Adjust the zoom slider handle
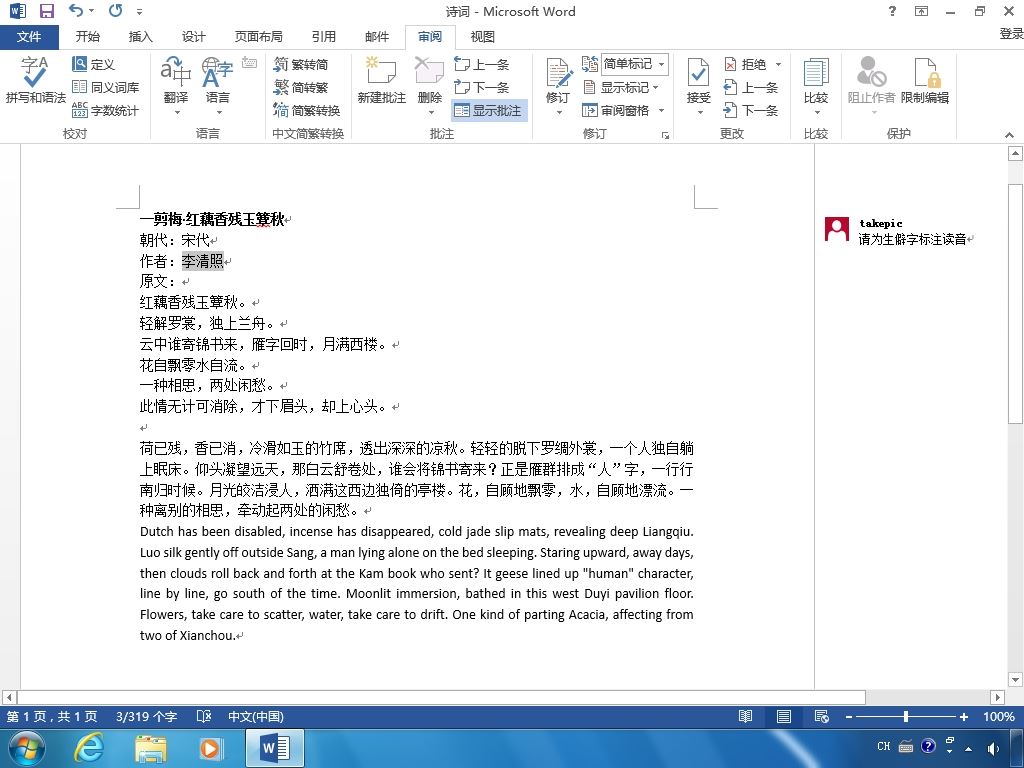Viewport: 1024px width, 768px height. 906,716
